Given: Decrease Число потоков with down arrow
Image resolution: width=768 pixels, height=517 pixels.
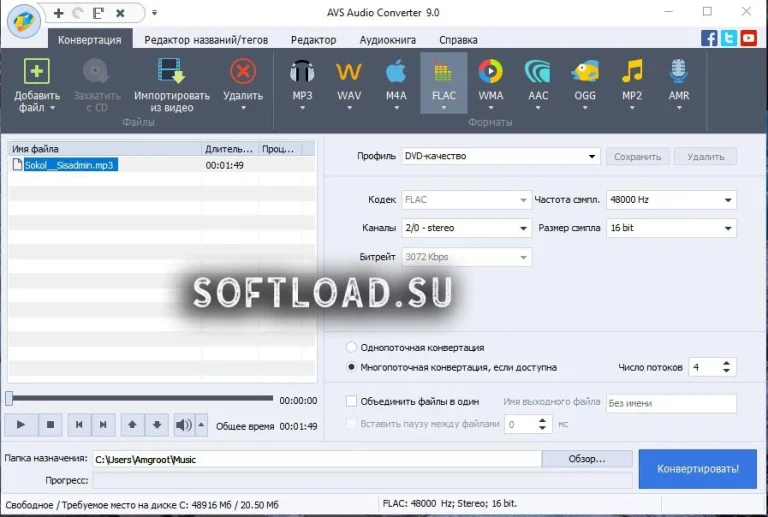Looking at the screenshot, I should pyautogui.click(x=726, y=371).
